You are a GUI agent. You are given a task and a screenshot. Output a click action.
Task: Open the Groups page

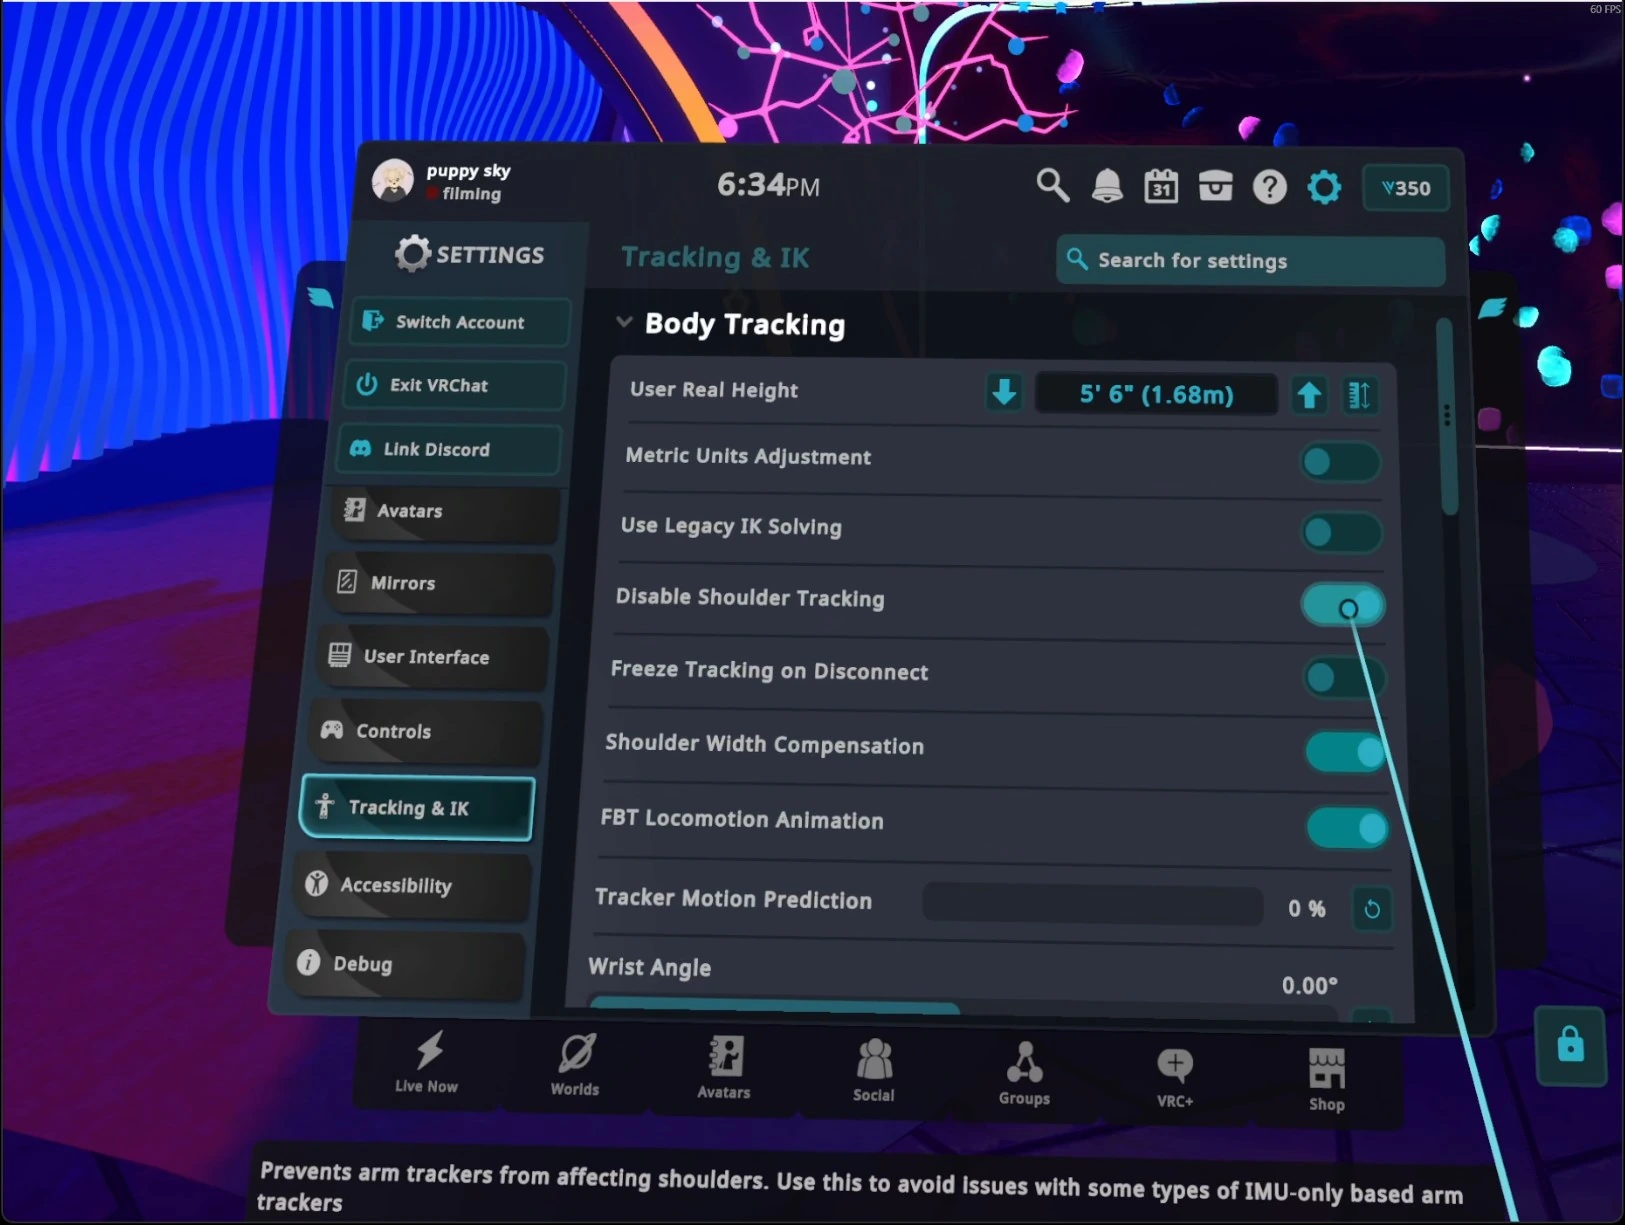pos(1024,1073)
